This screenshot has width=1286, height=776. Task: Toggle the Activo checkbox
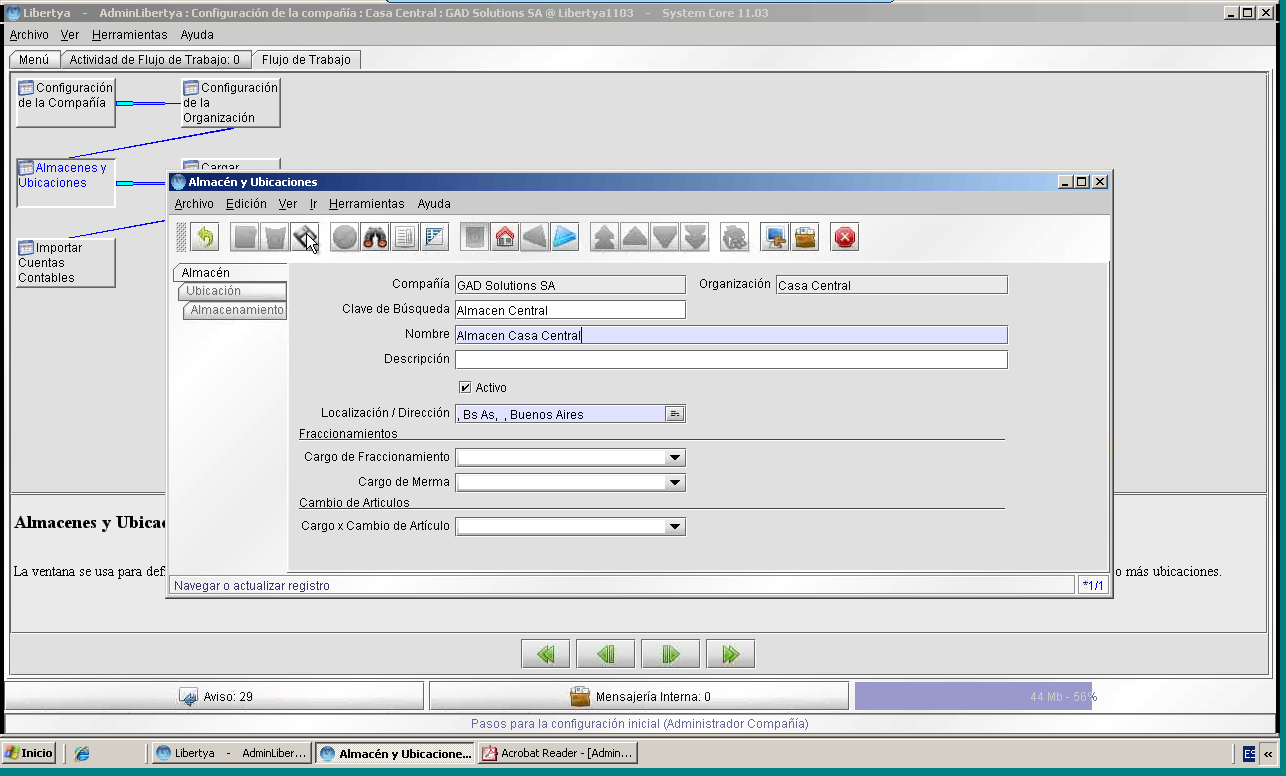[x=465, y=387]
